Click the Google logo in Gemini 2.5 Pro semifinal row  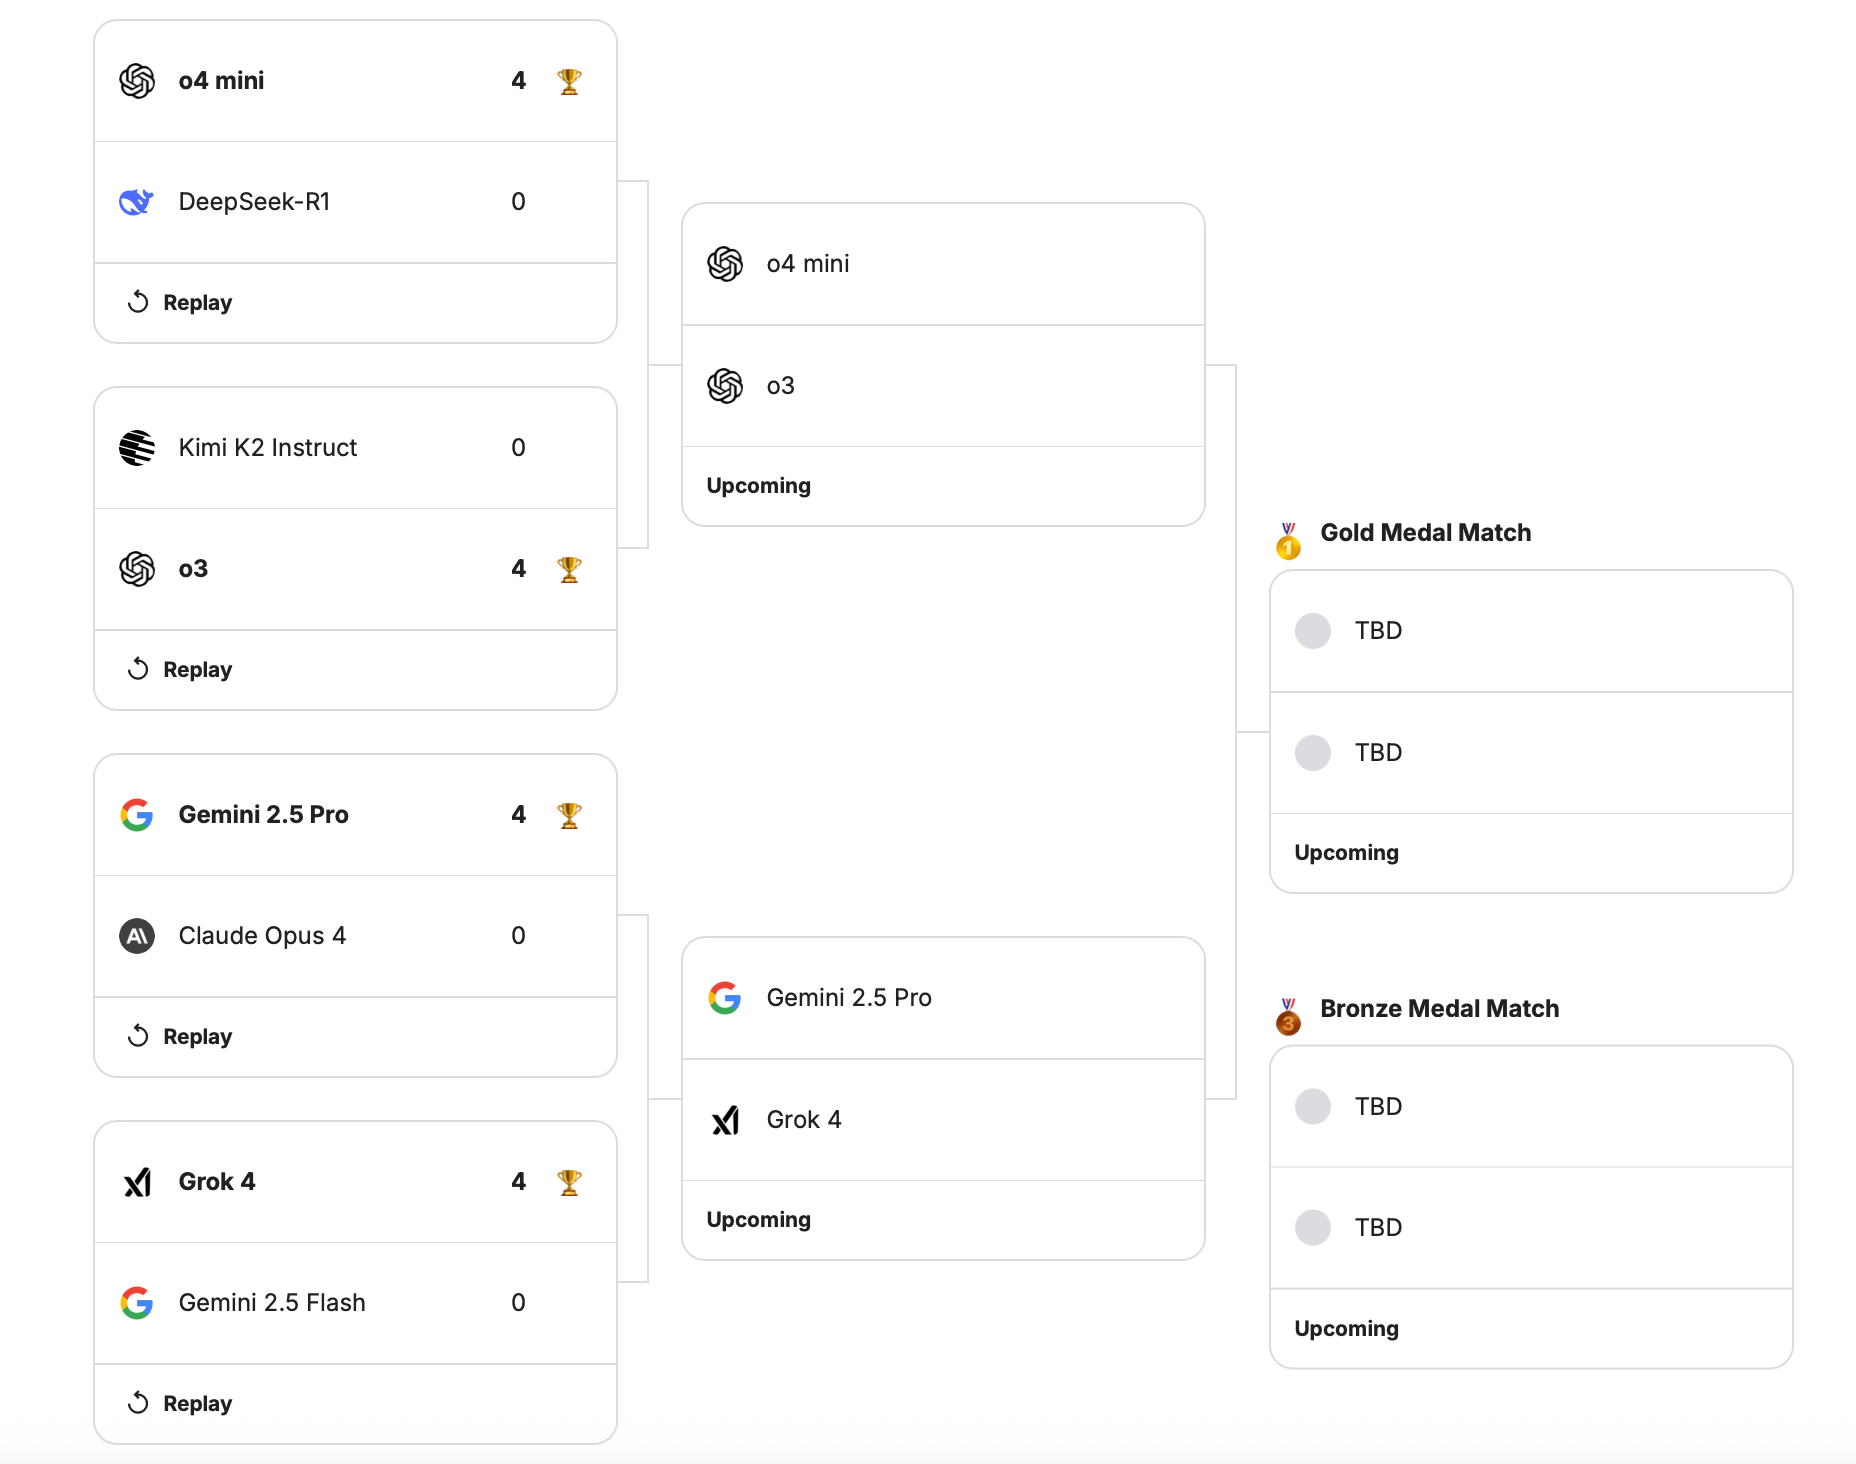[725, 998]
